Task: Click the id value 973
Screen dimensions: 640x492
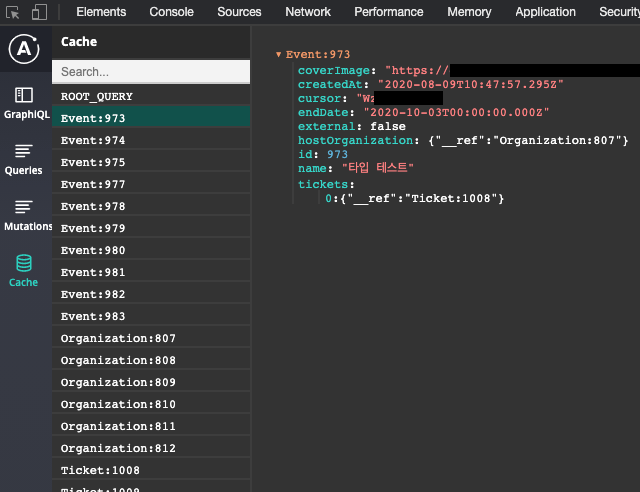Action: pyautogui.click(x=337, y=154)
